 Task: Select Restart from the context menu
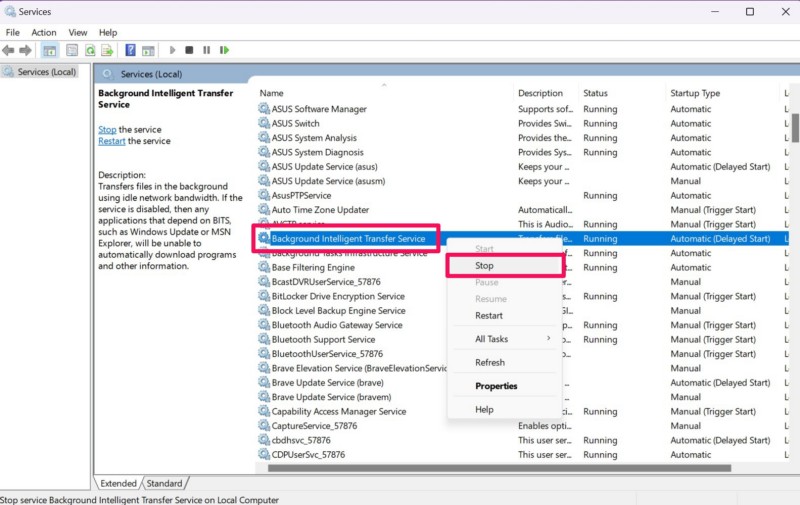point(489,316)
